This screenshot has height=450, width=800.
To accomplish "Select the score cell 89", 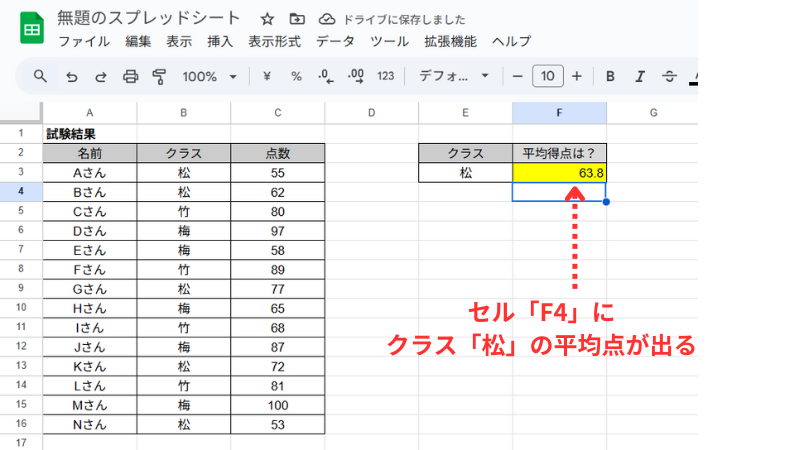I will coord(278,270).
